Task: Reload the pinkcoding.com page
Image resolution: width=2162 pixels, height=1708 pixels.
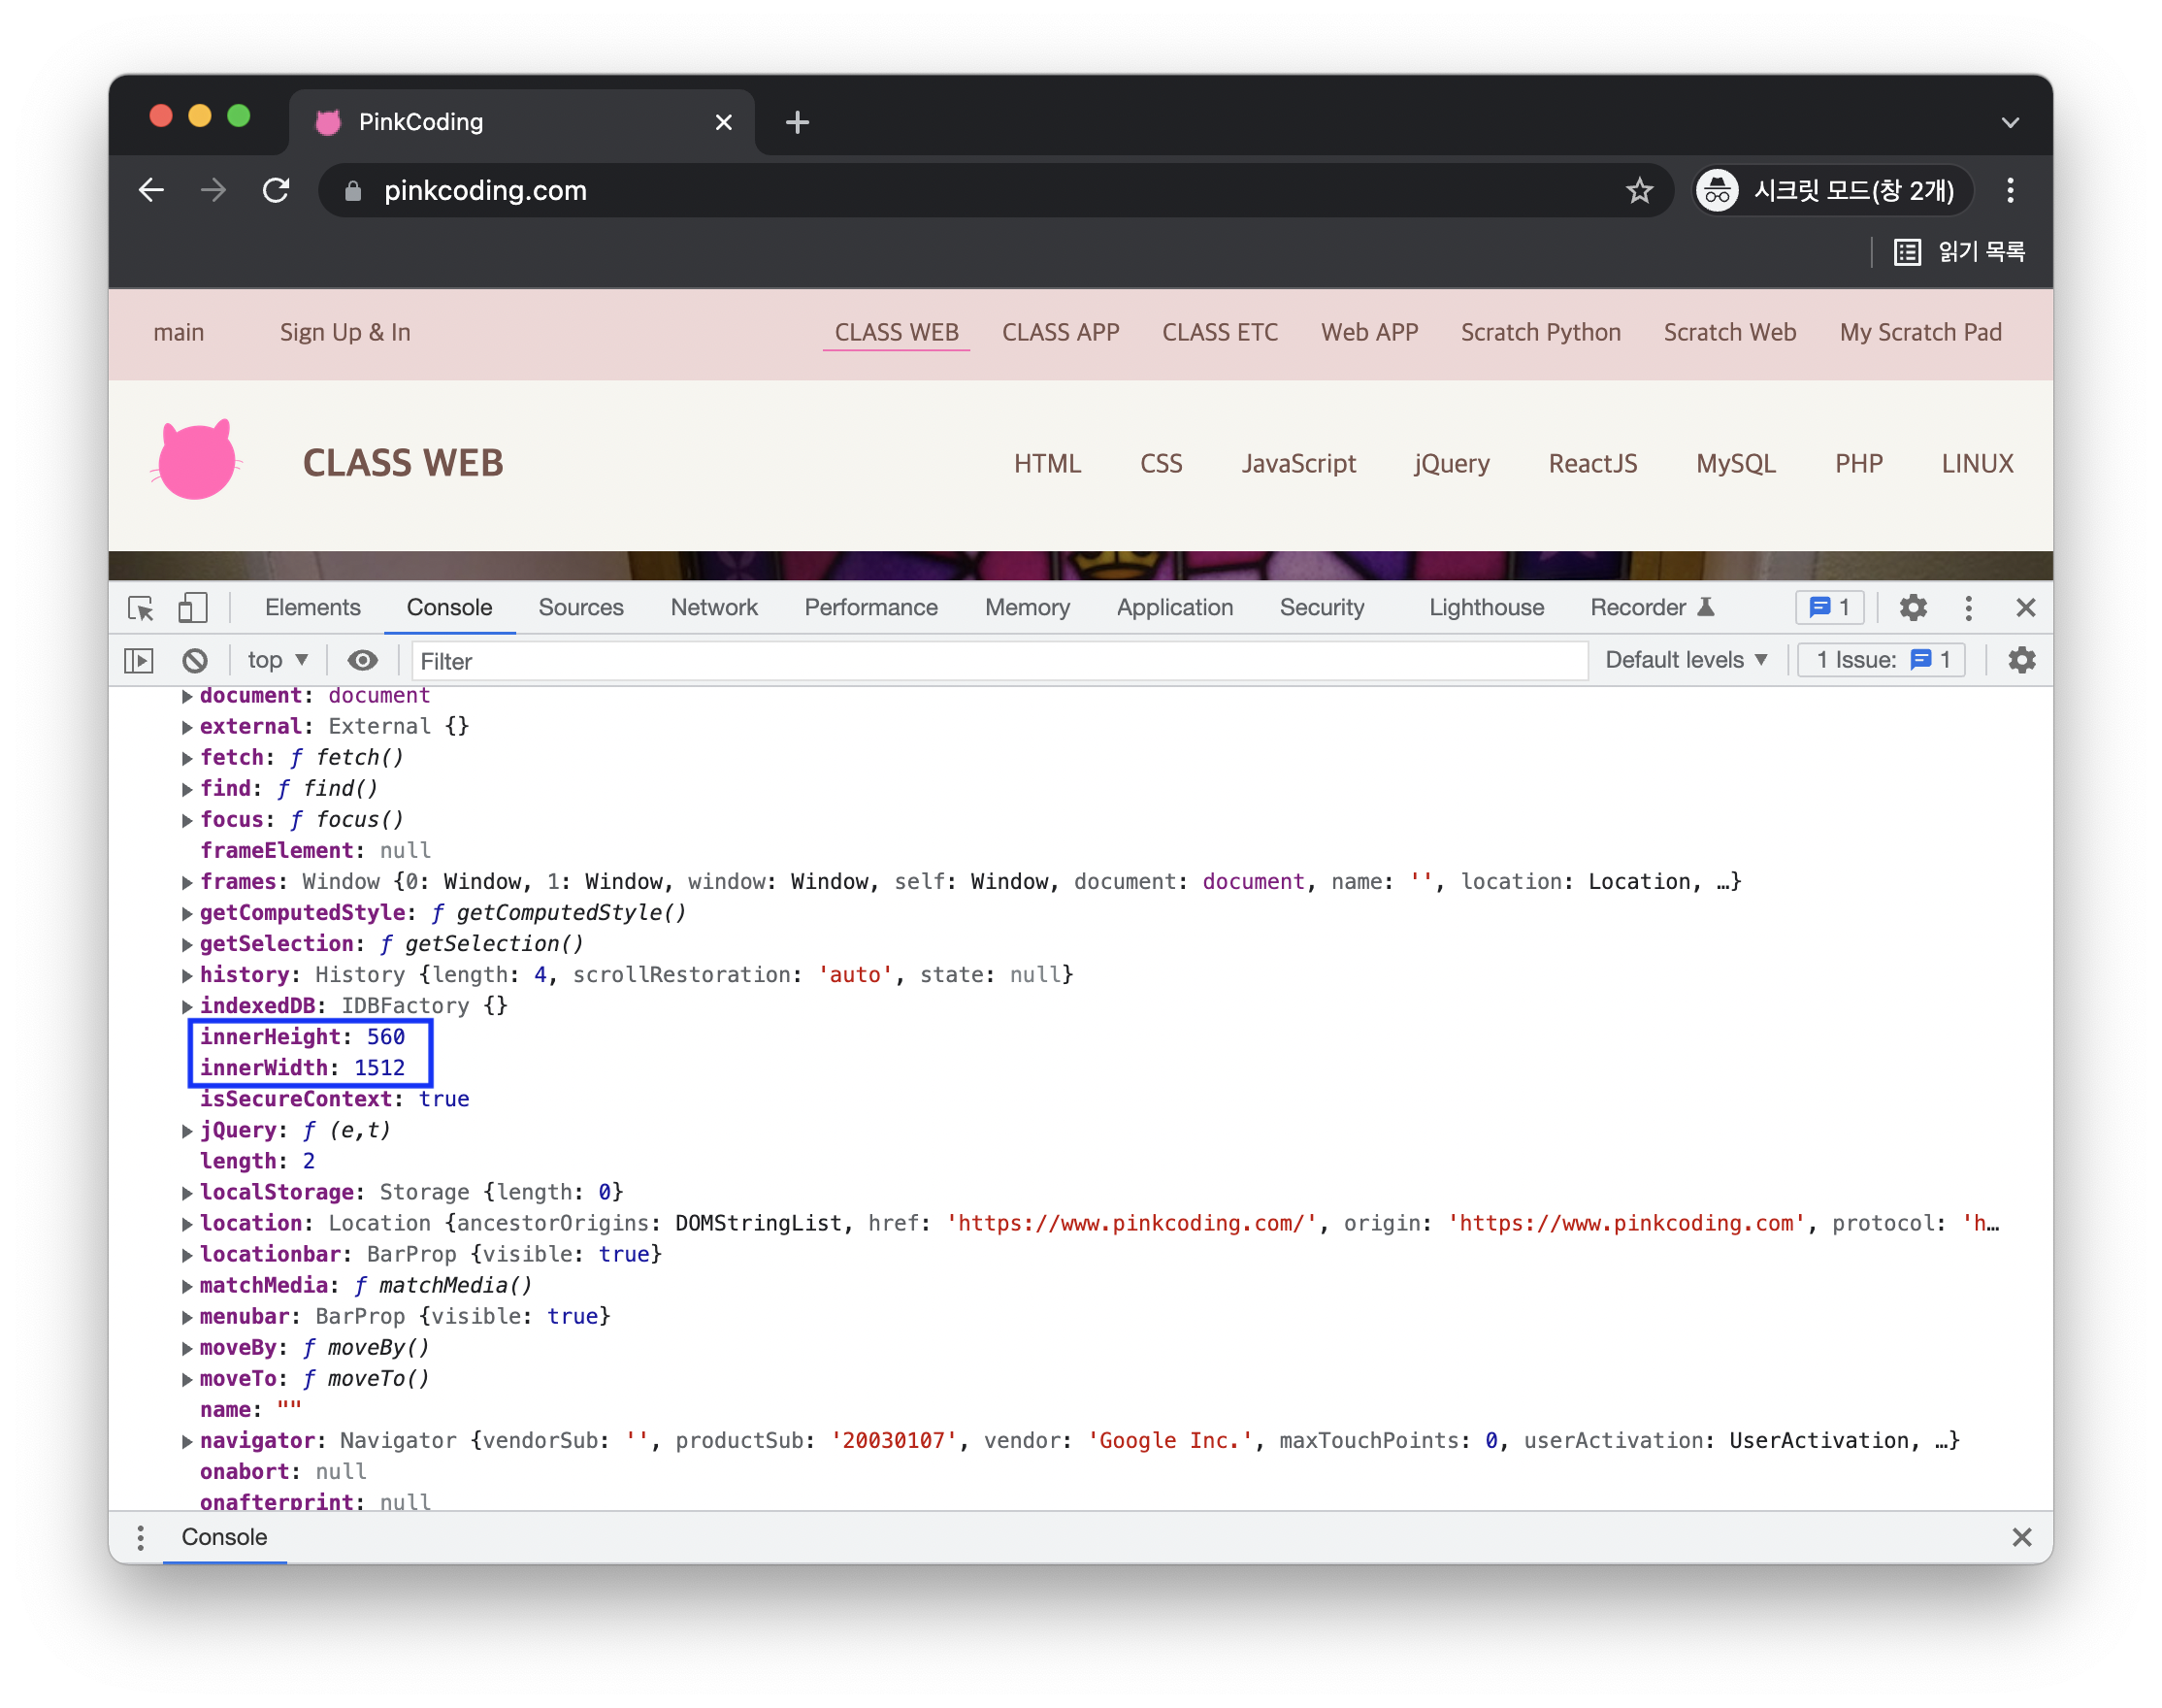Action: 276,190
